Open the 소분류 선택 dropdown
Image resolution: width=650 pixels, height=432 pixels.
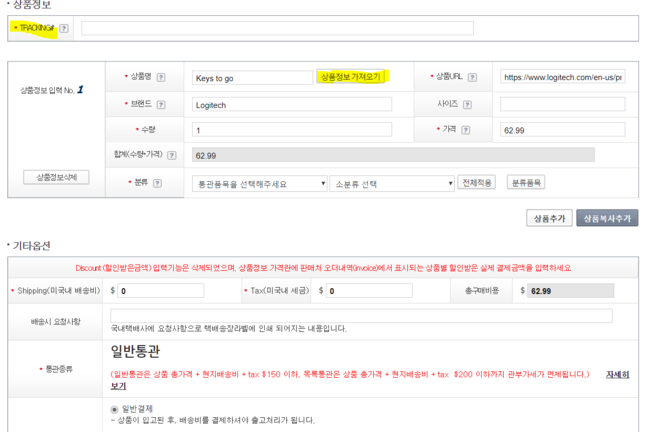pos(392,184)
